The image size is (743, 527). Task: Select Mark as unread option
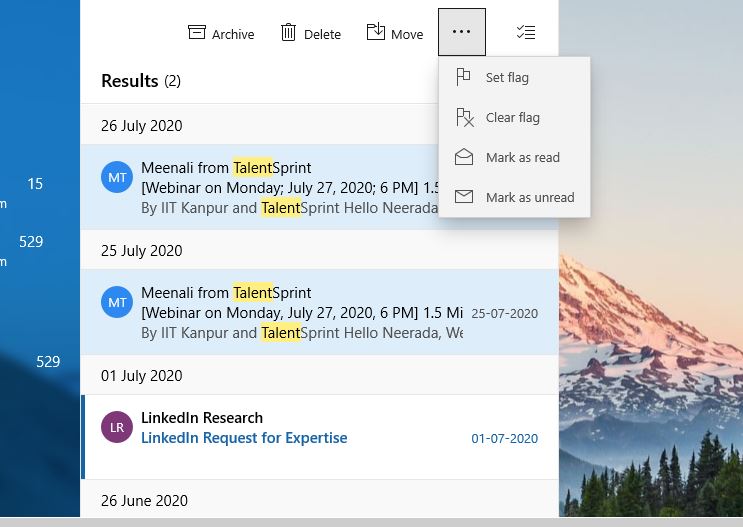point(515,197)
